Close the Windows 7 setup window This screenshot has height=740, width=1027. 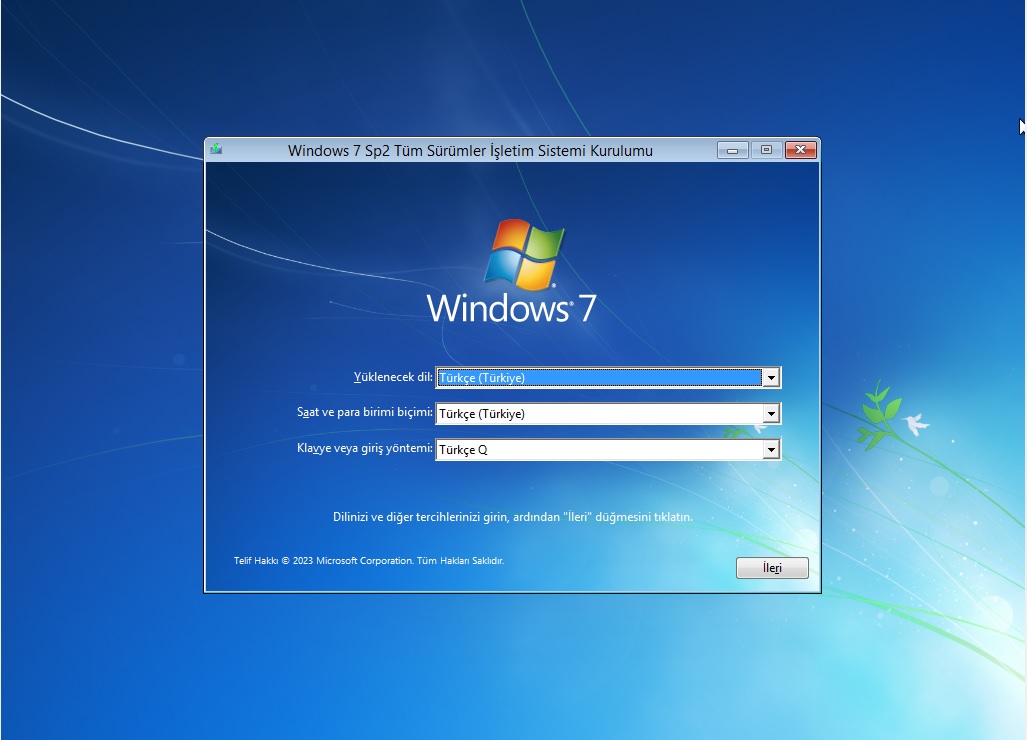pyautogui.click(x=800, y=151)
